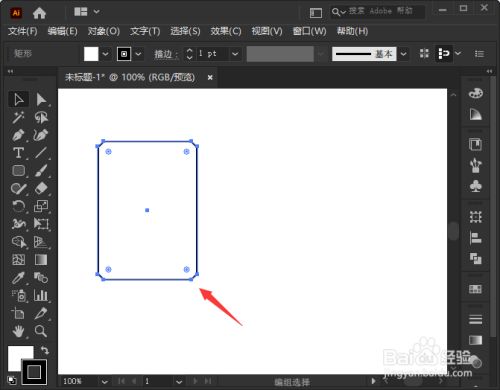
Task: Choose the Lasso tool
Action: tap(41, 117)
